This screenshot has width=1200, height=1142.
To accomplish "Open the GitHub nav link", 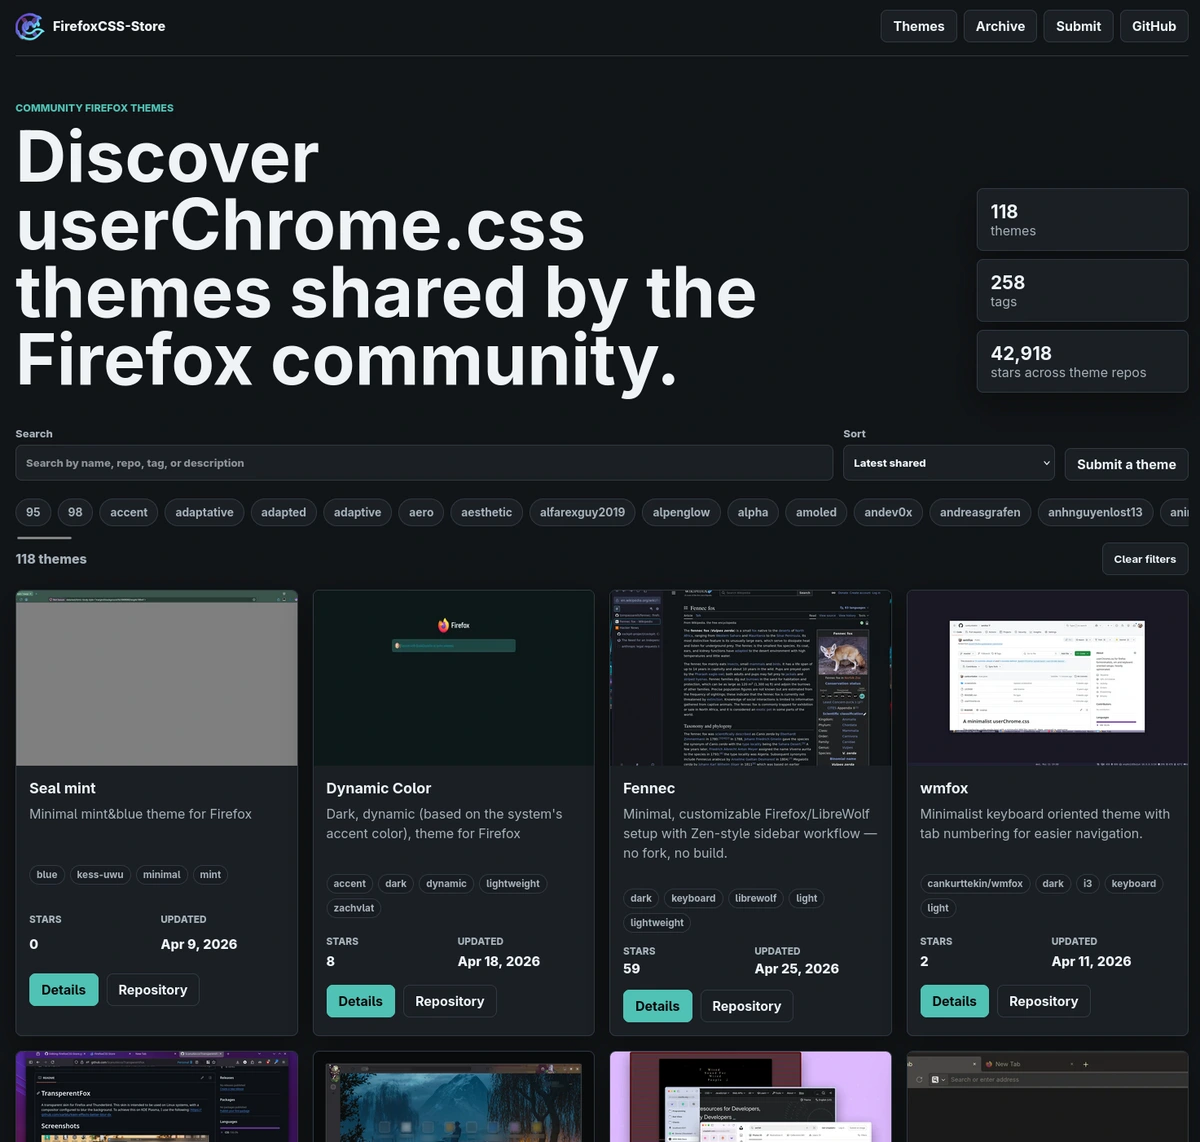I will tap(1154, 26).
